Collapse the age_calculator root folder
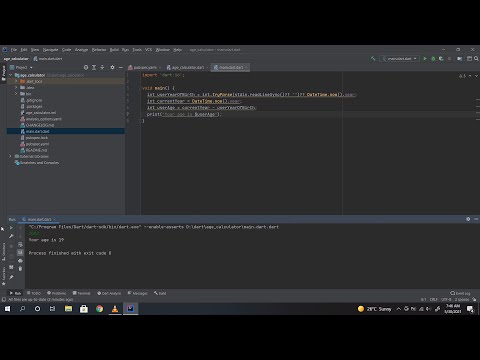Image resolution: width=480 pixels, height=360 pixels. click(10, 75)
